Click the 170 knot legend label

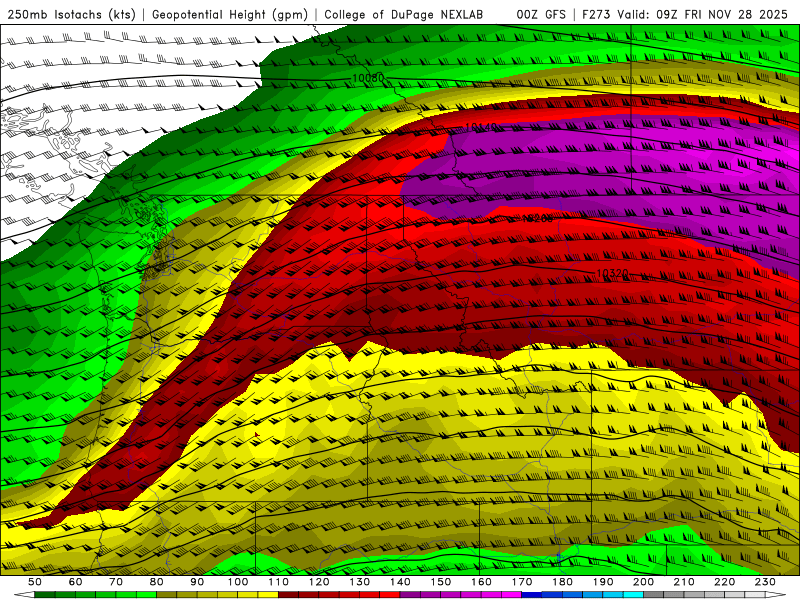pyautogui.click(x=522, y=582)
